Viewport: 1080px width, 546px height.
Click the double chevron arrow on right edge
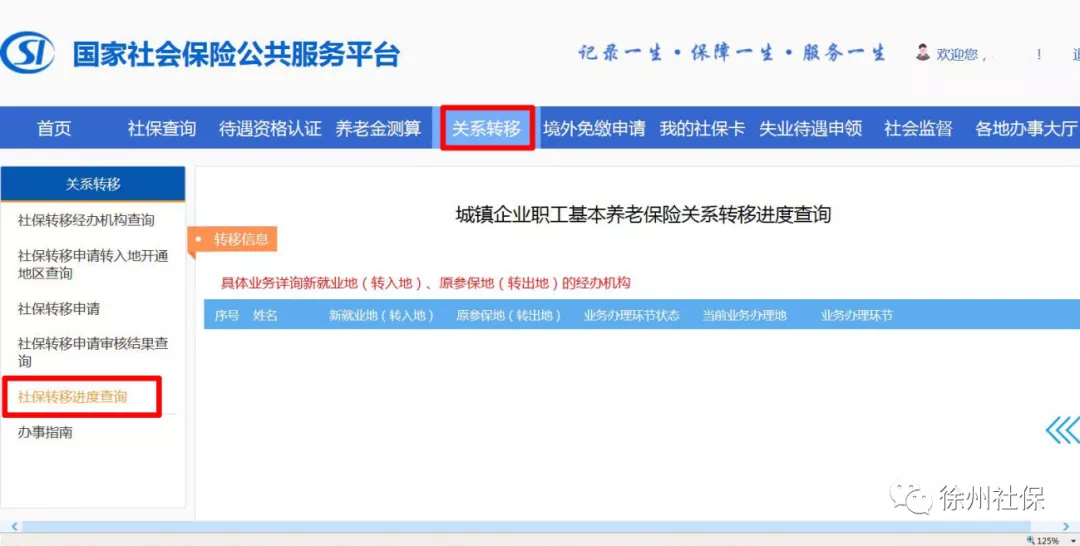pyautogui.click(x=1061, y=430)
